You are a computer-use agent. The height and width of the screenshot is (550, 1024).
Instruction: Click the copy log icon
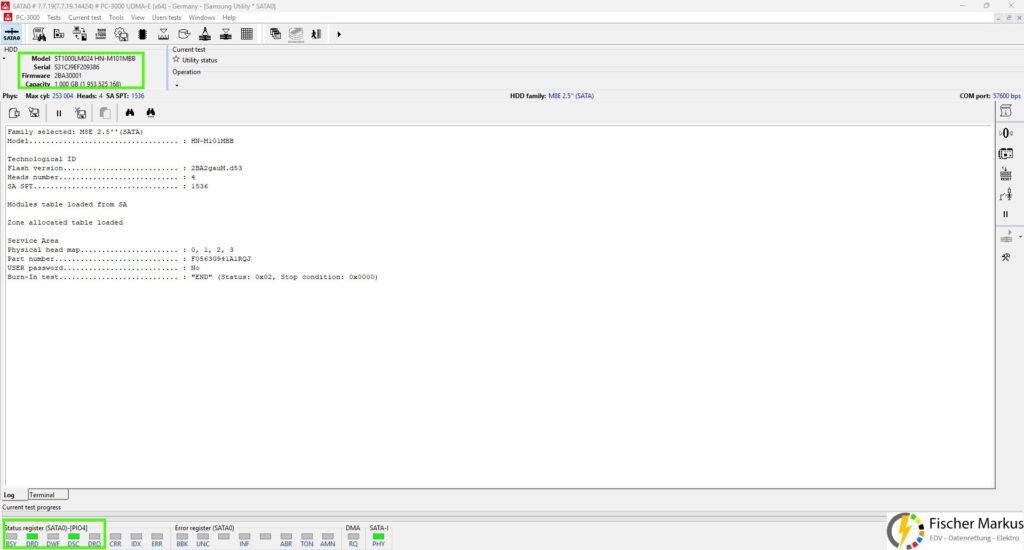pos(104,113)
